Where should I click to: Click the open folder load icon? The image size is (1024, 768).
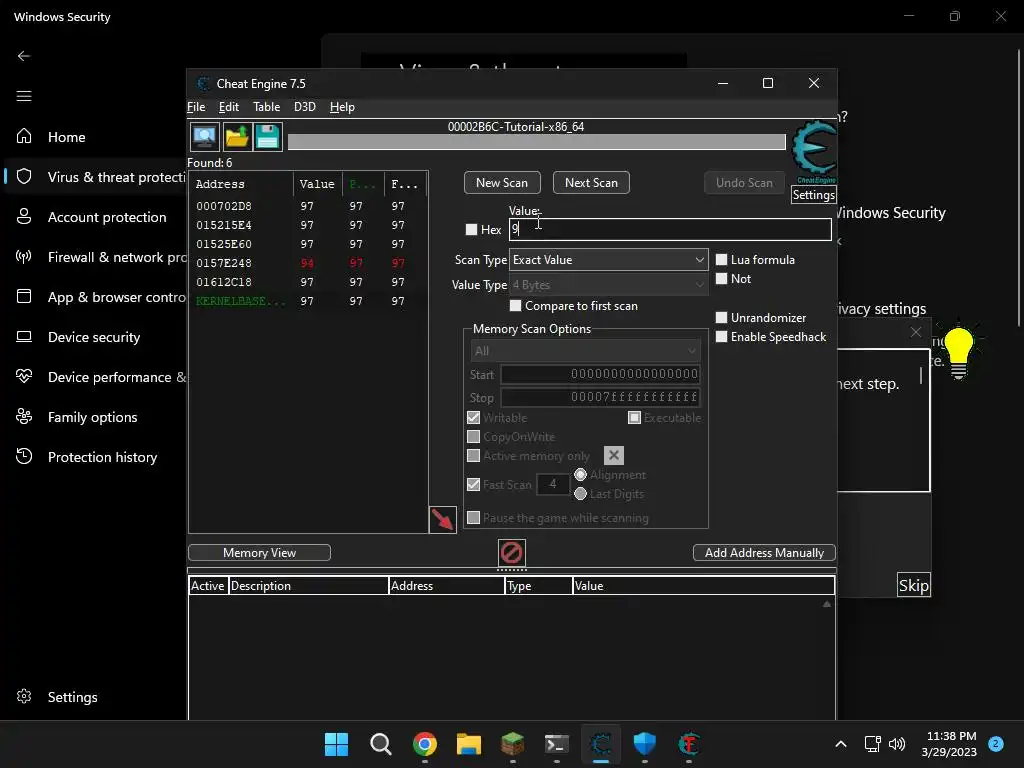coord(236,137)
